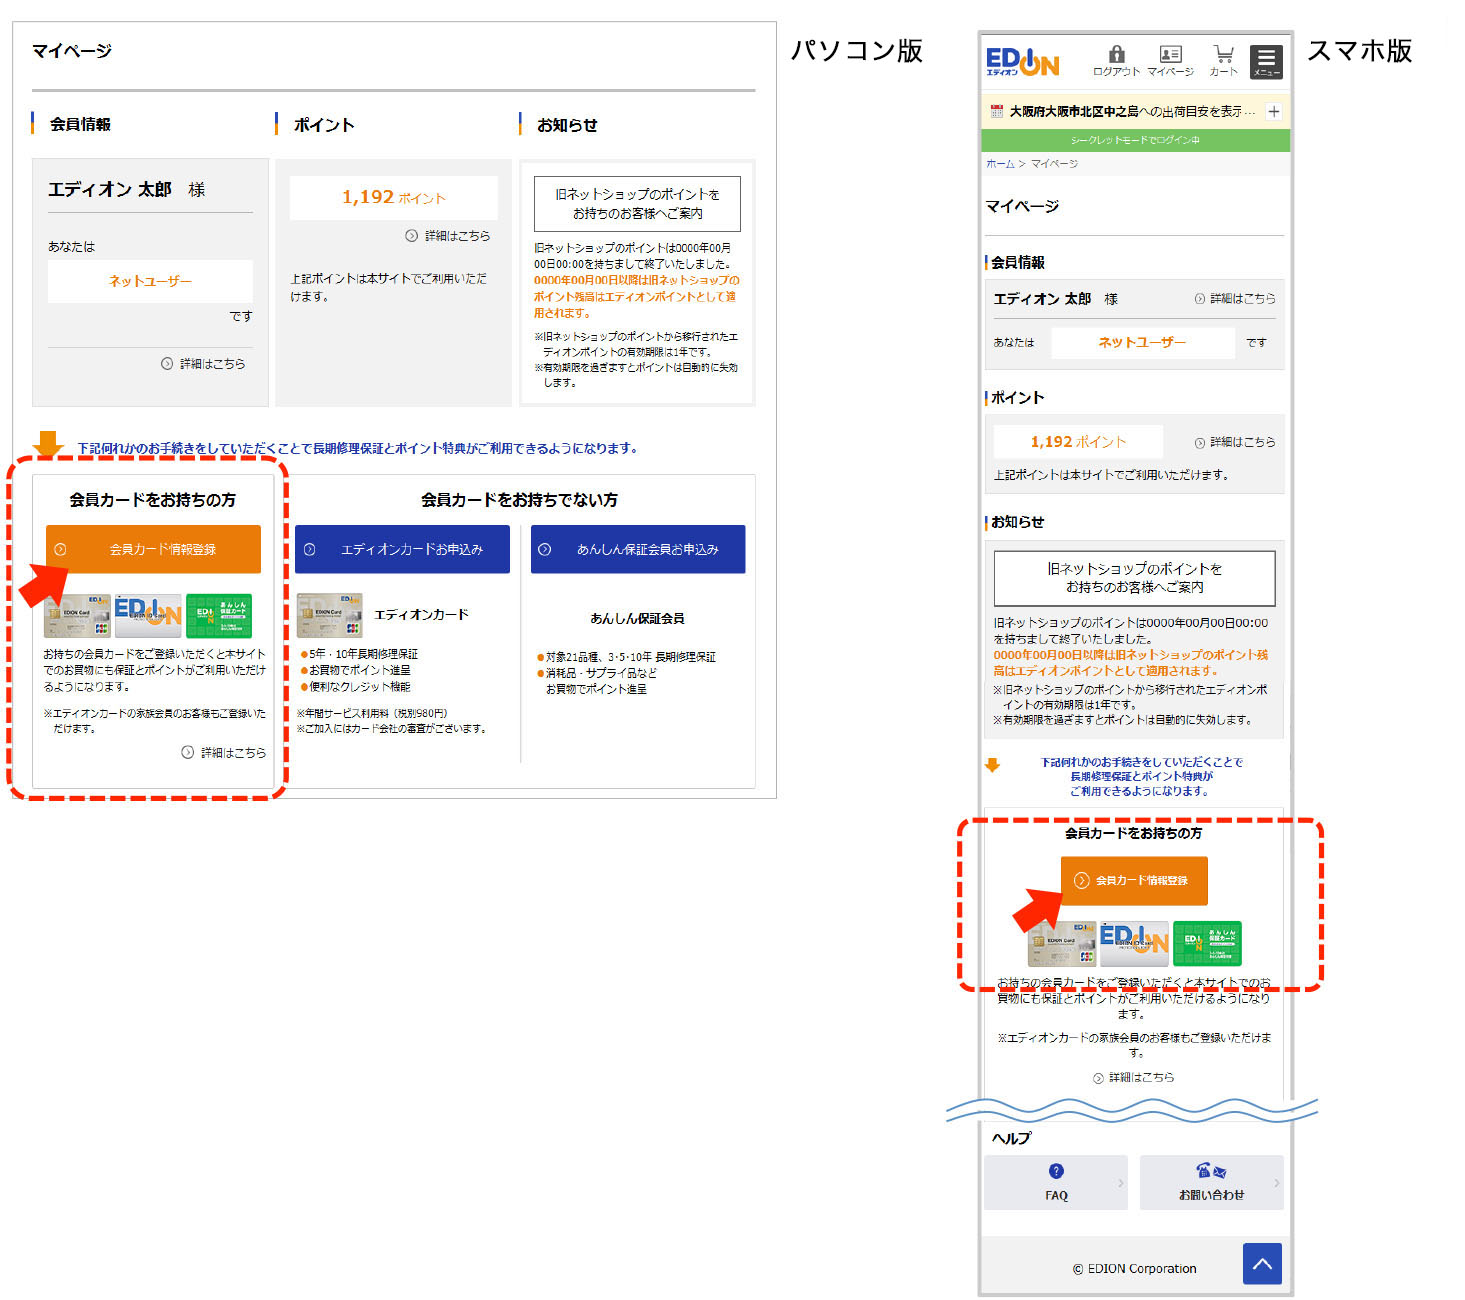Open 詳細はこちら in PC 会員カードをお持ちの方 box

coord(224,753)
